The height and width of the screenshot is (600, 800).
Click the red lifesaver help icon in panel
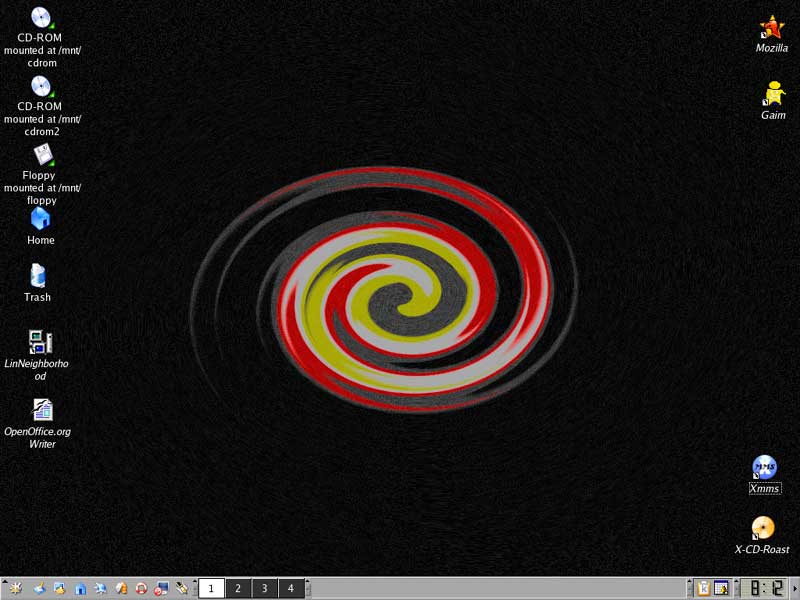point(141,589)
